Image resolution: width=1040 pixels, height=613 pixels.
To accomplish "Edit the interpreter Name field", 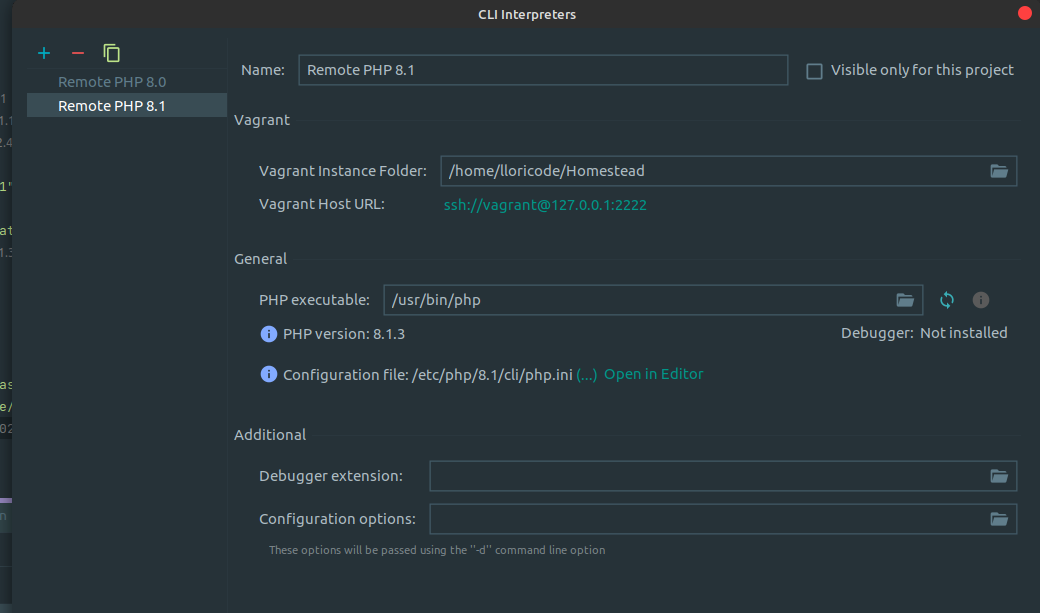I will click(543, 69).
